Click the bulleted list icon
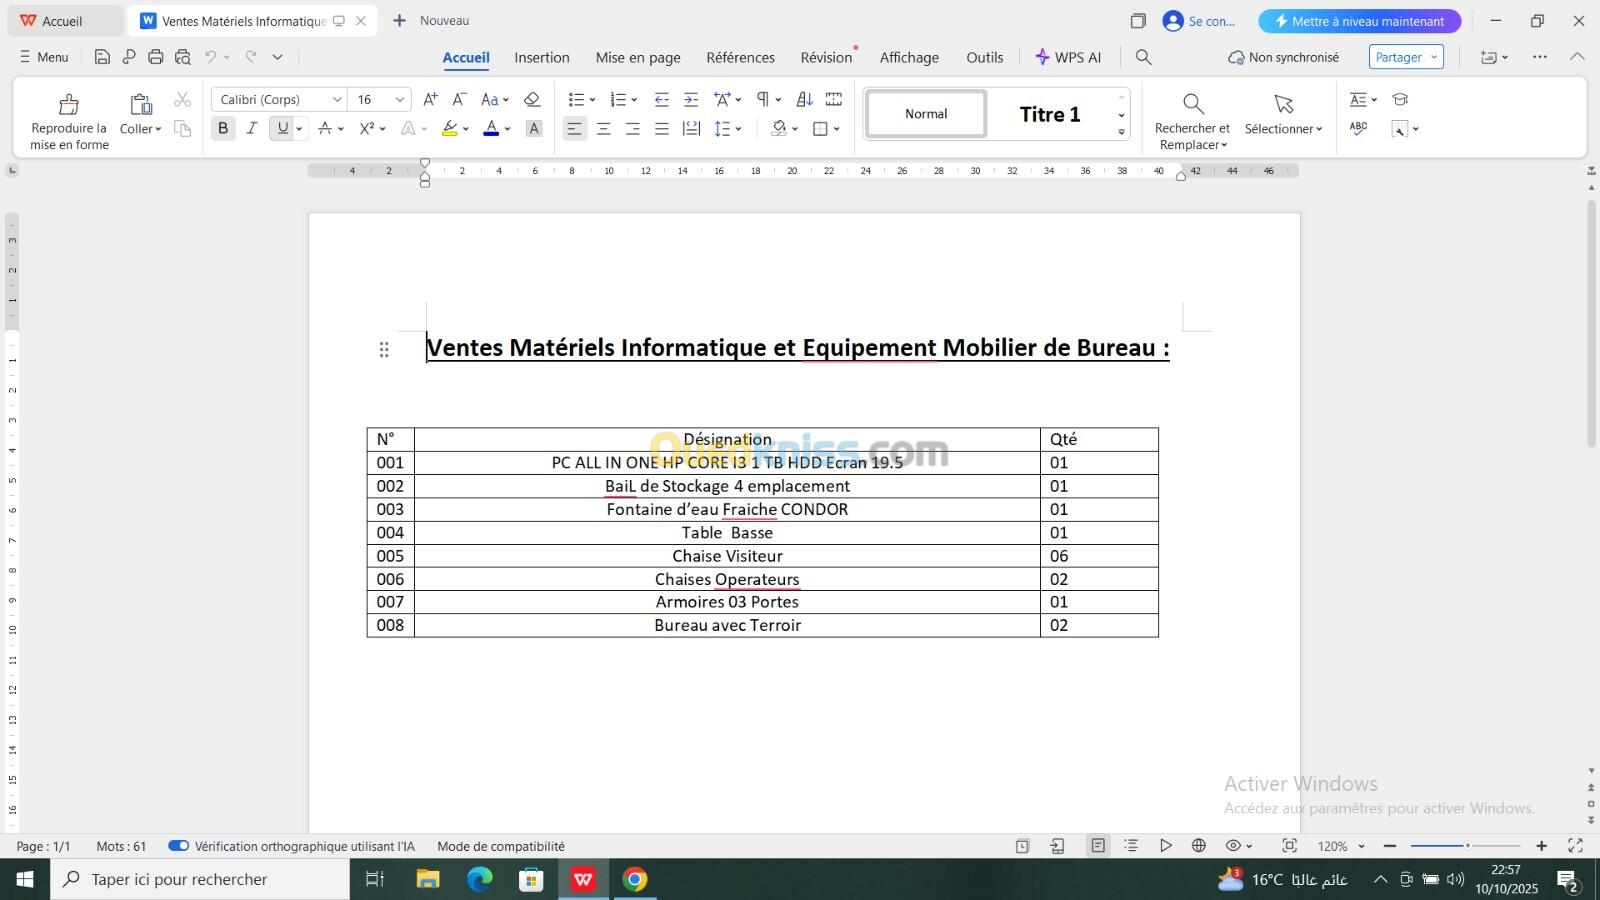Image resolution: width=1600 pixels, height=900 pixels. point(576,99)
